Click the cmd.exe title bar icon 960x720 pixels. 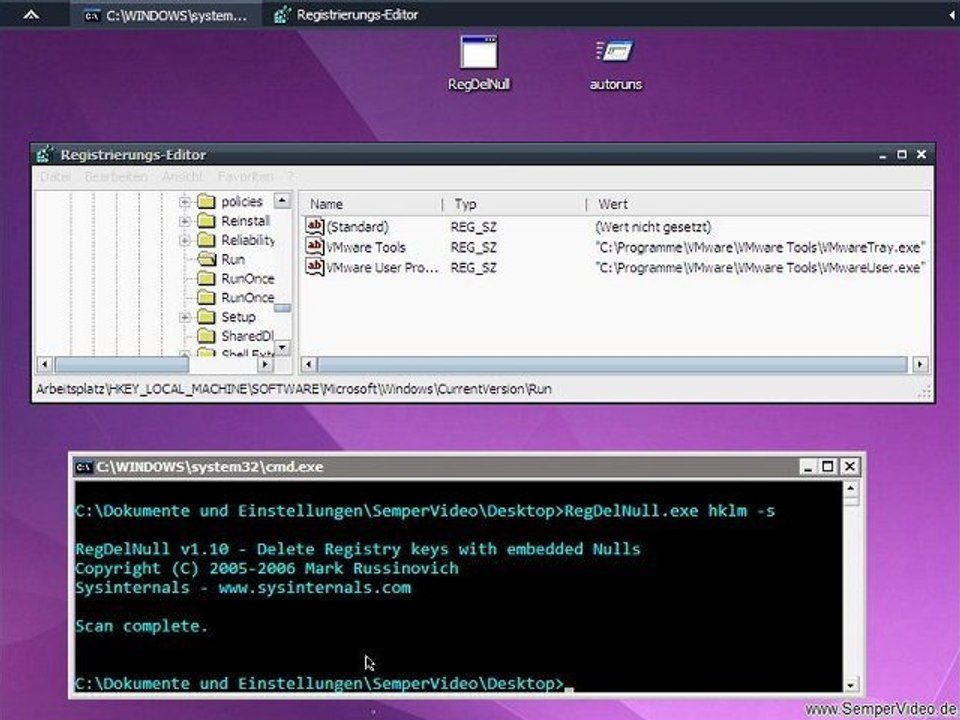click(x=84, y=467)
